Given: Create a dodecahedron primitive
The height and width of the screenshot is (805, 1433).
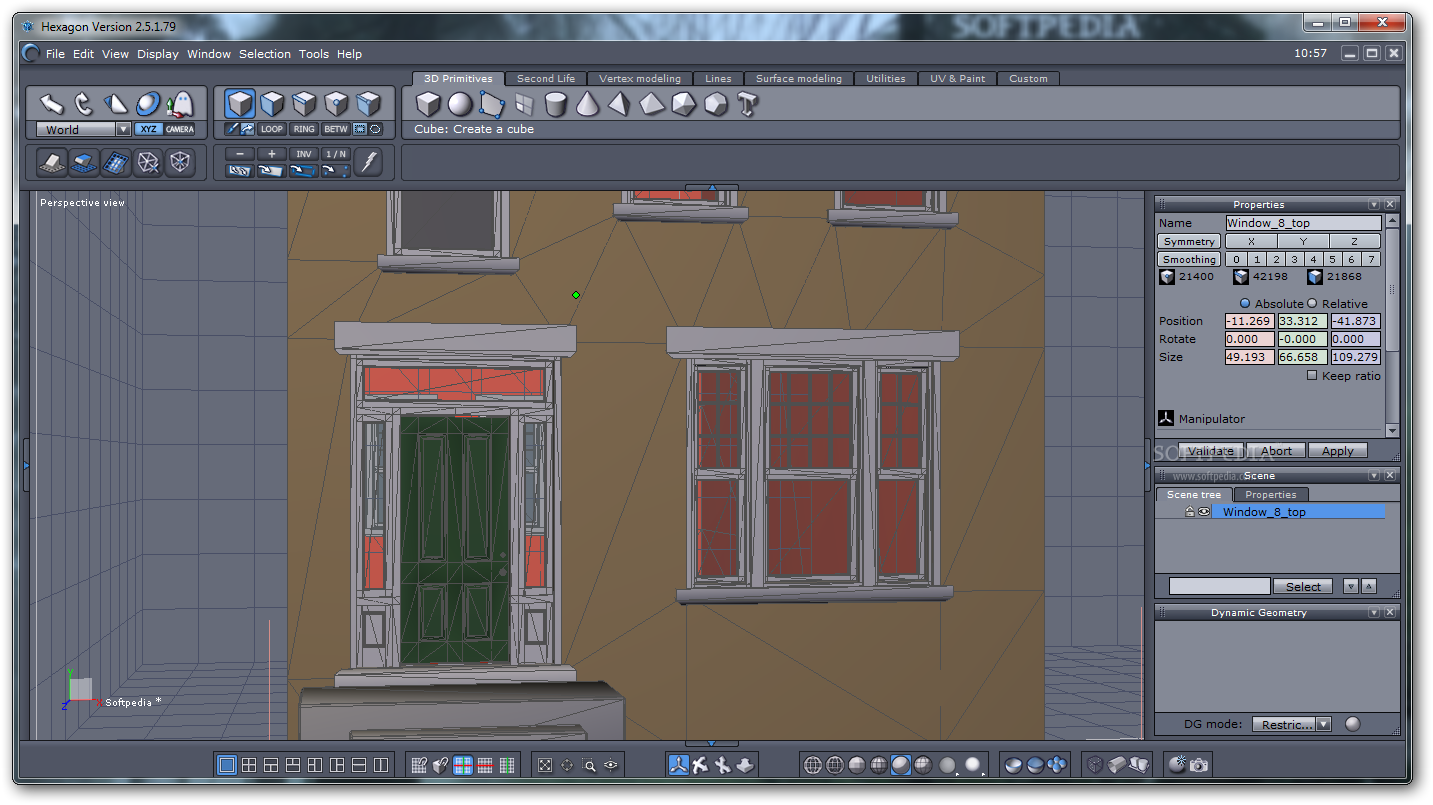Looking at the screenshot, I should click(x=716, y=104).
